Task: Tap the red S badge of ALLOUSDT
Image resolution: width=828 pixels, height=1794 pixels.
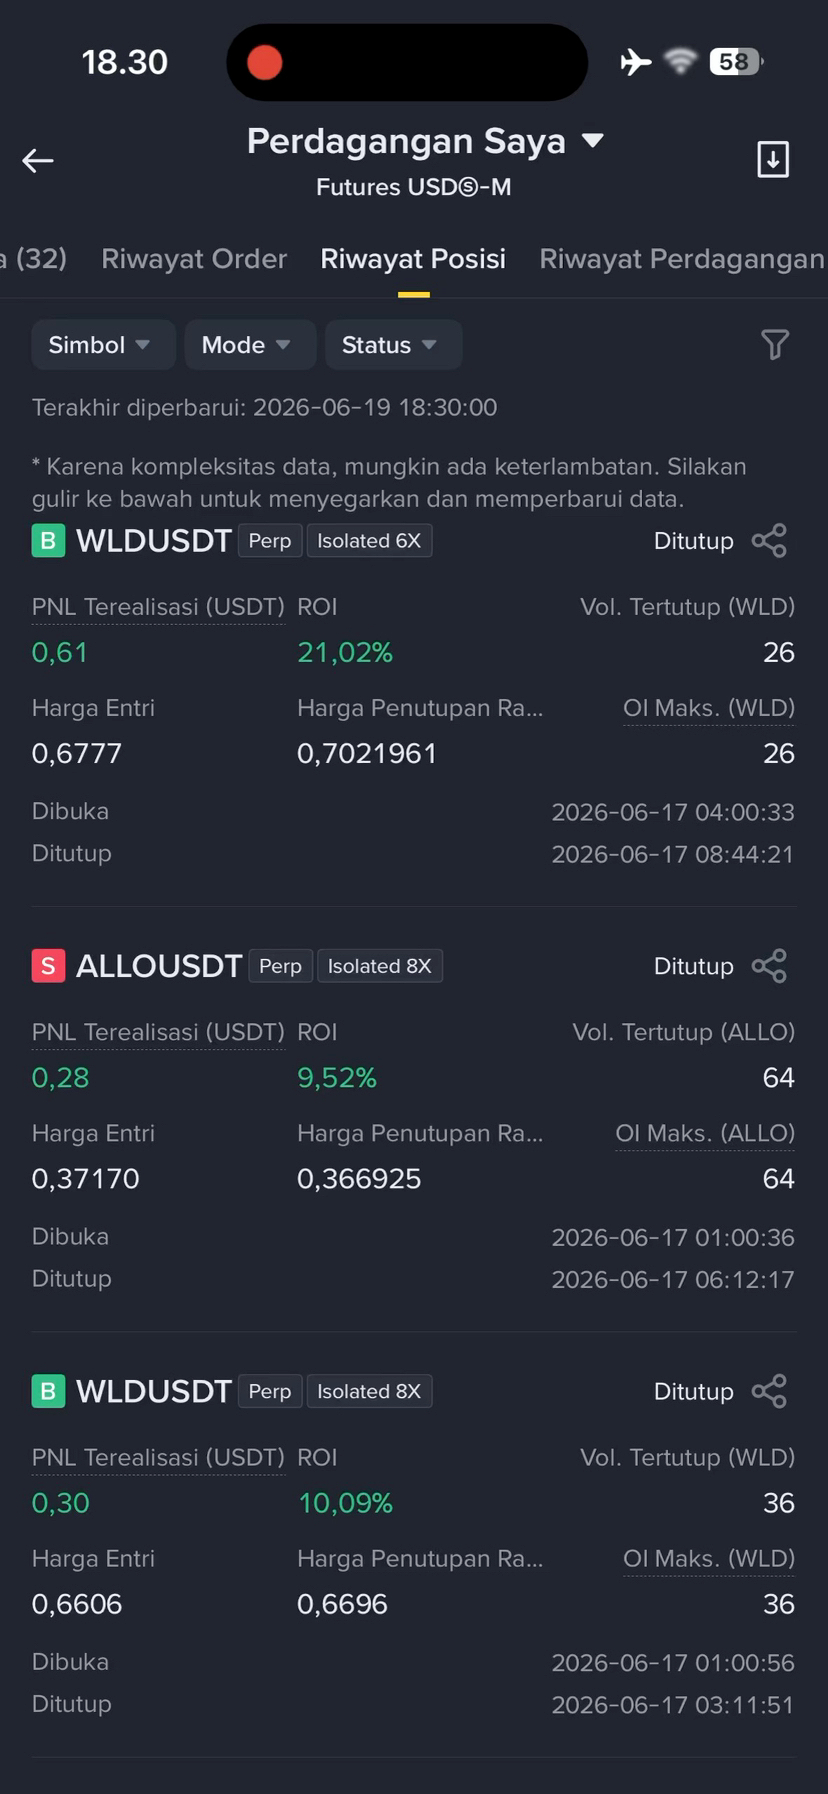Action: [x=48, y=966]
